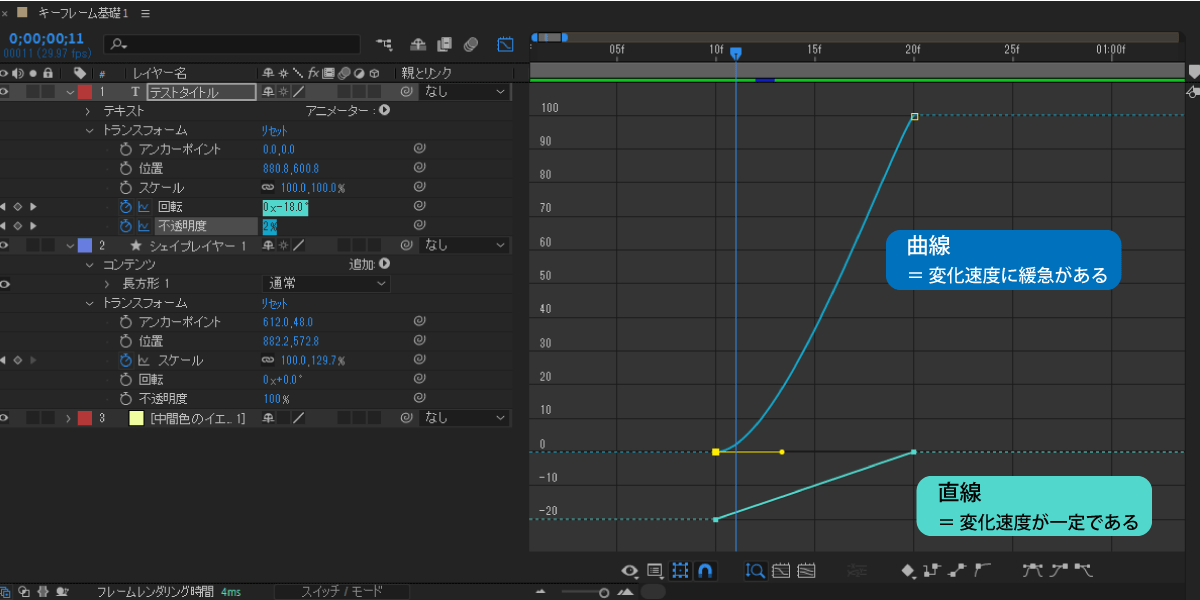
Task: Open the 追加 add shape menu arrow
Action: [384, 265]
